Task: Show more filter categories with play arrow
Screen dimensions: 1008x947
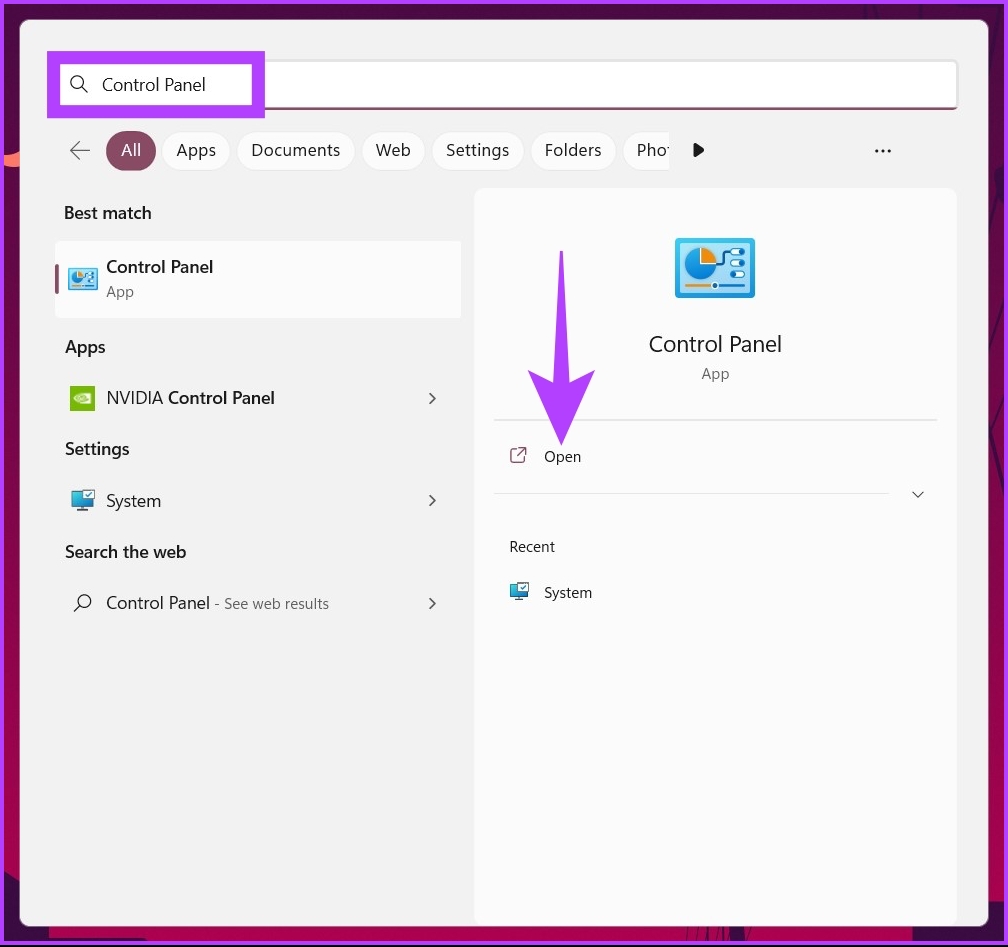Action: (x=697, y=150)
